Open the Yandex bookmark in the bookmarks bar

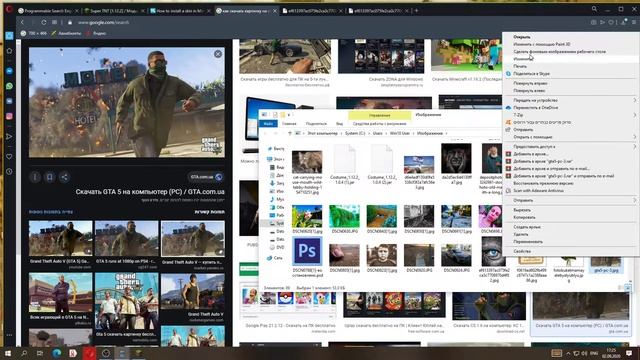click(x=96, y=33)
